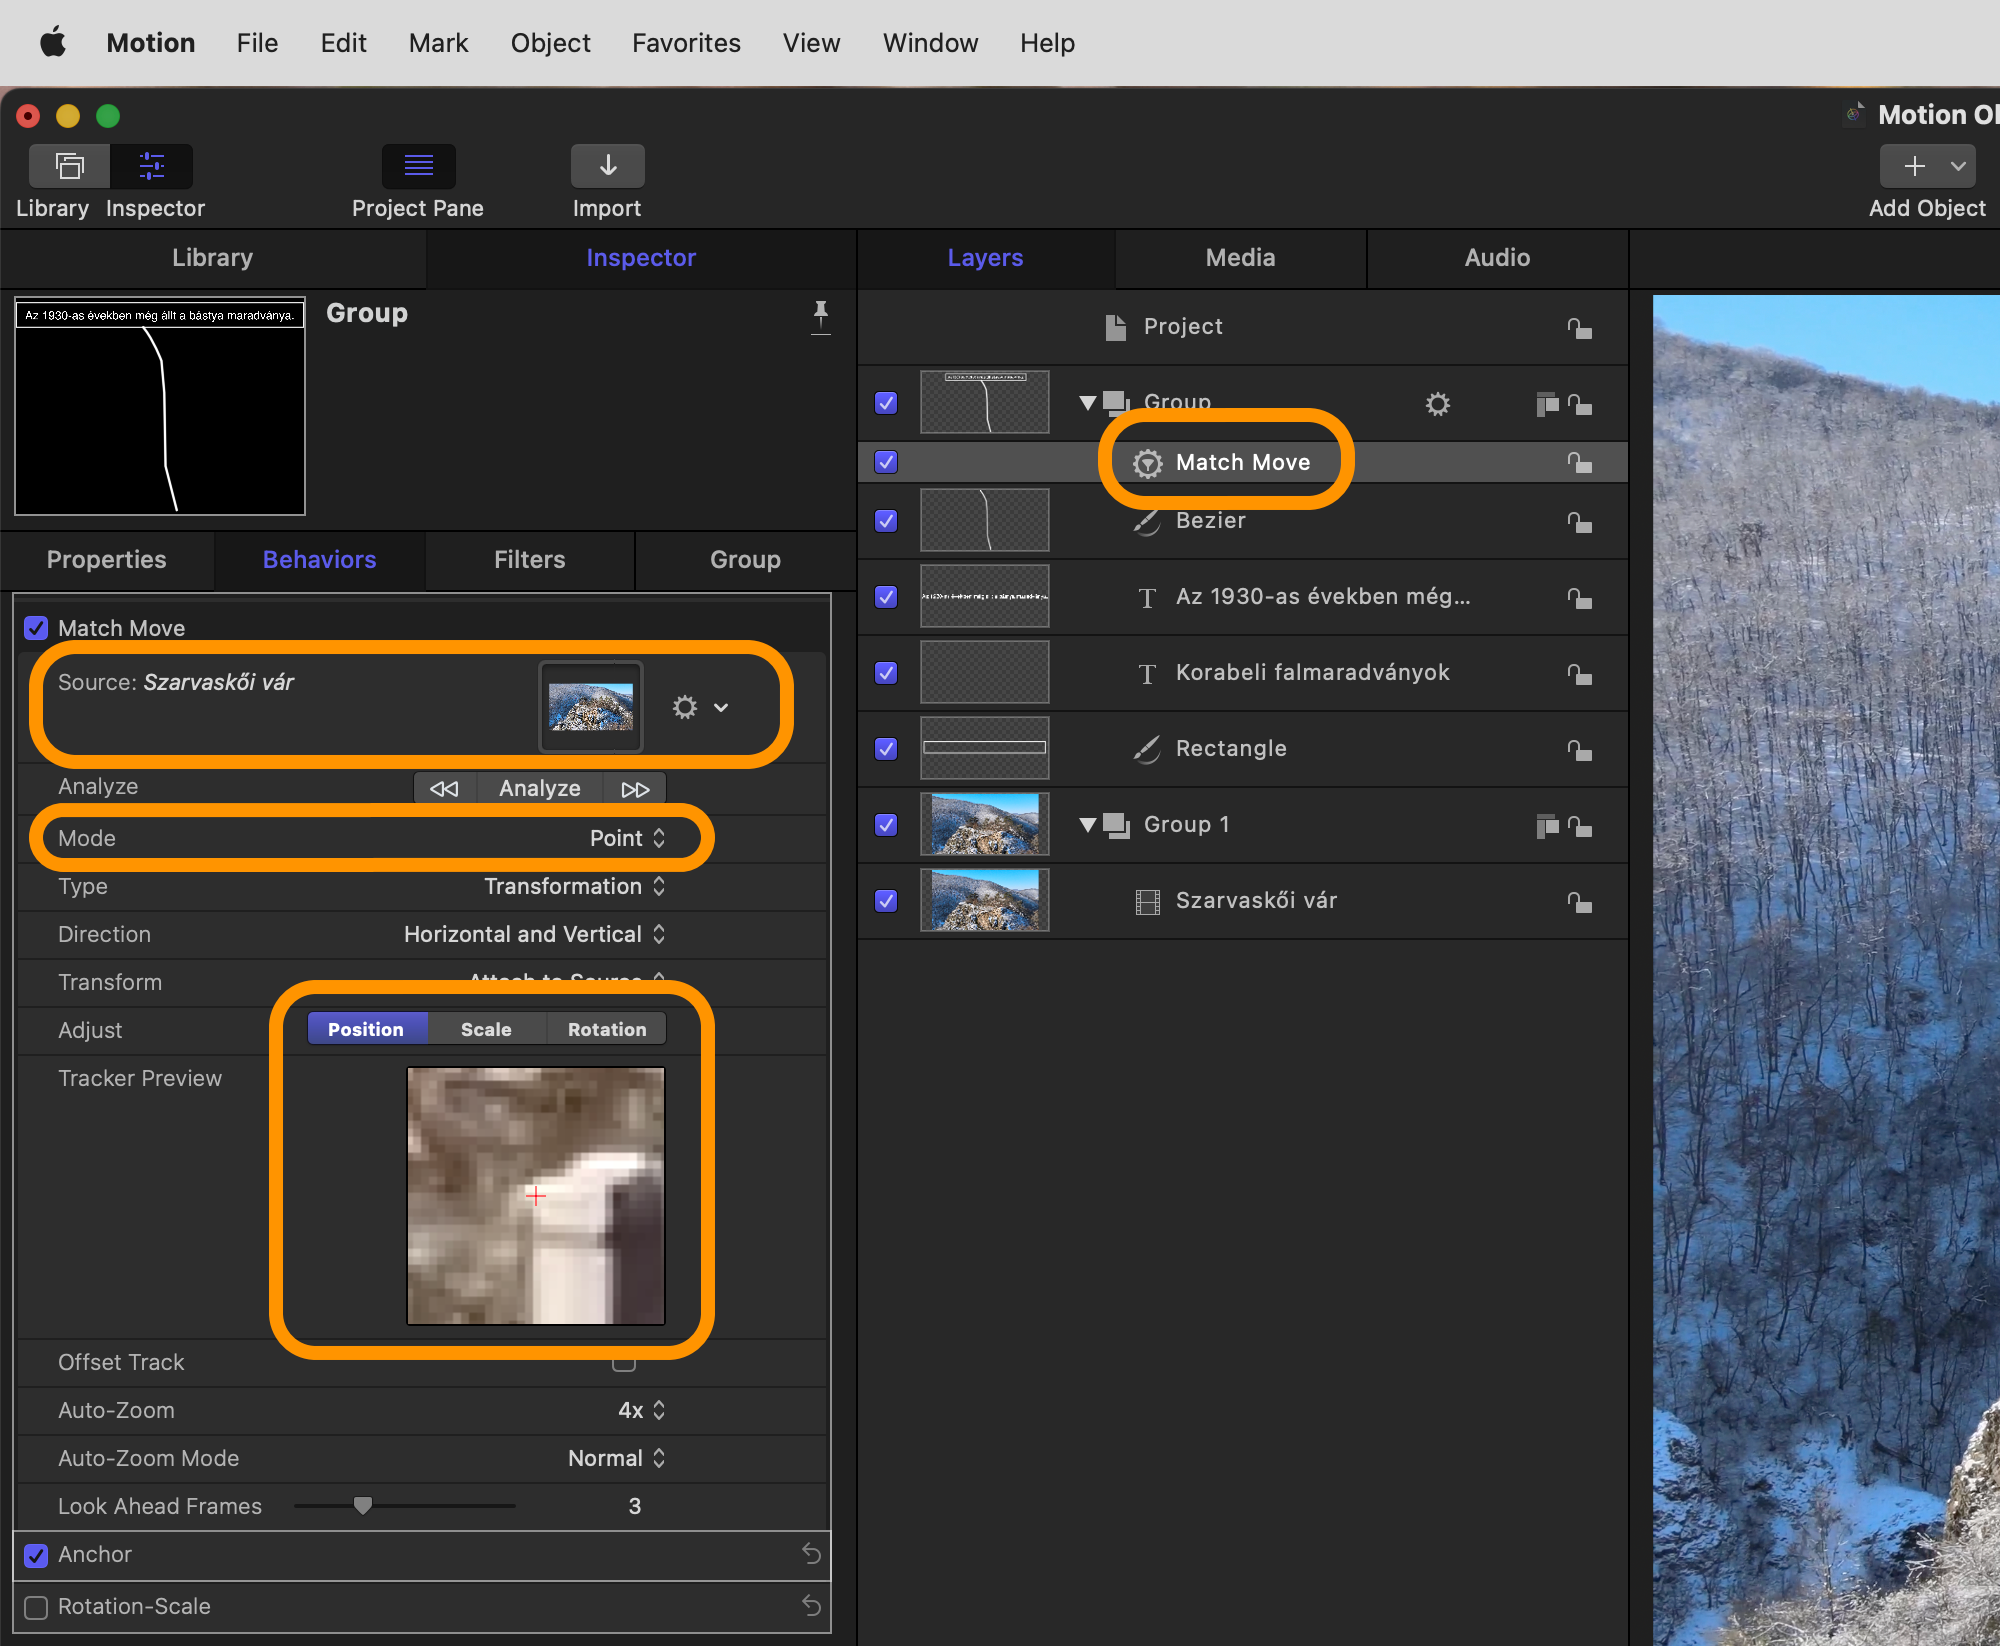Click the lock icon on the Project row

[x=1579, y=328]
